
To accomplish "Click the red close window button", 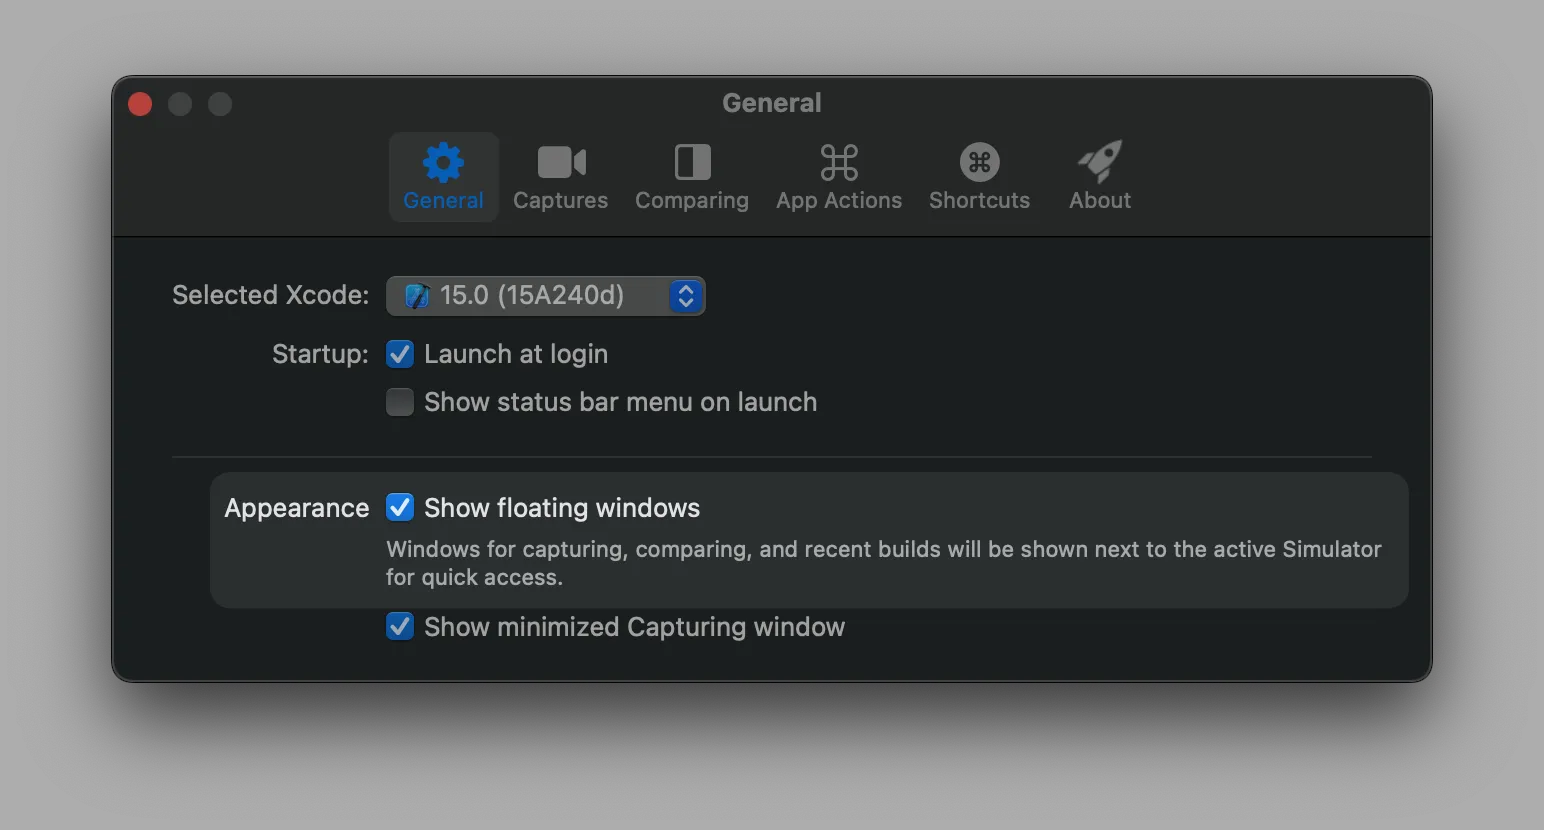I will pos(140,104).
